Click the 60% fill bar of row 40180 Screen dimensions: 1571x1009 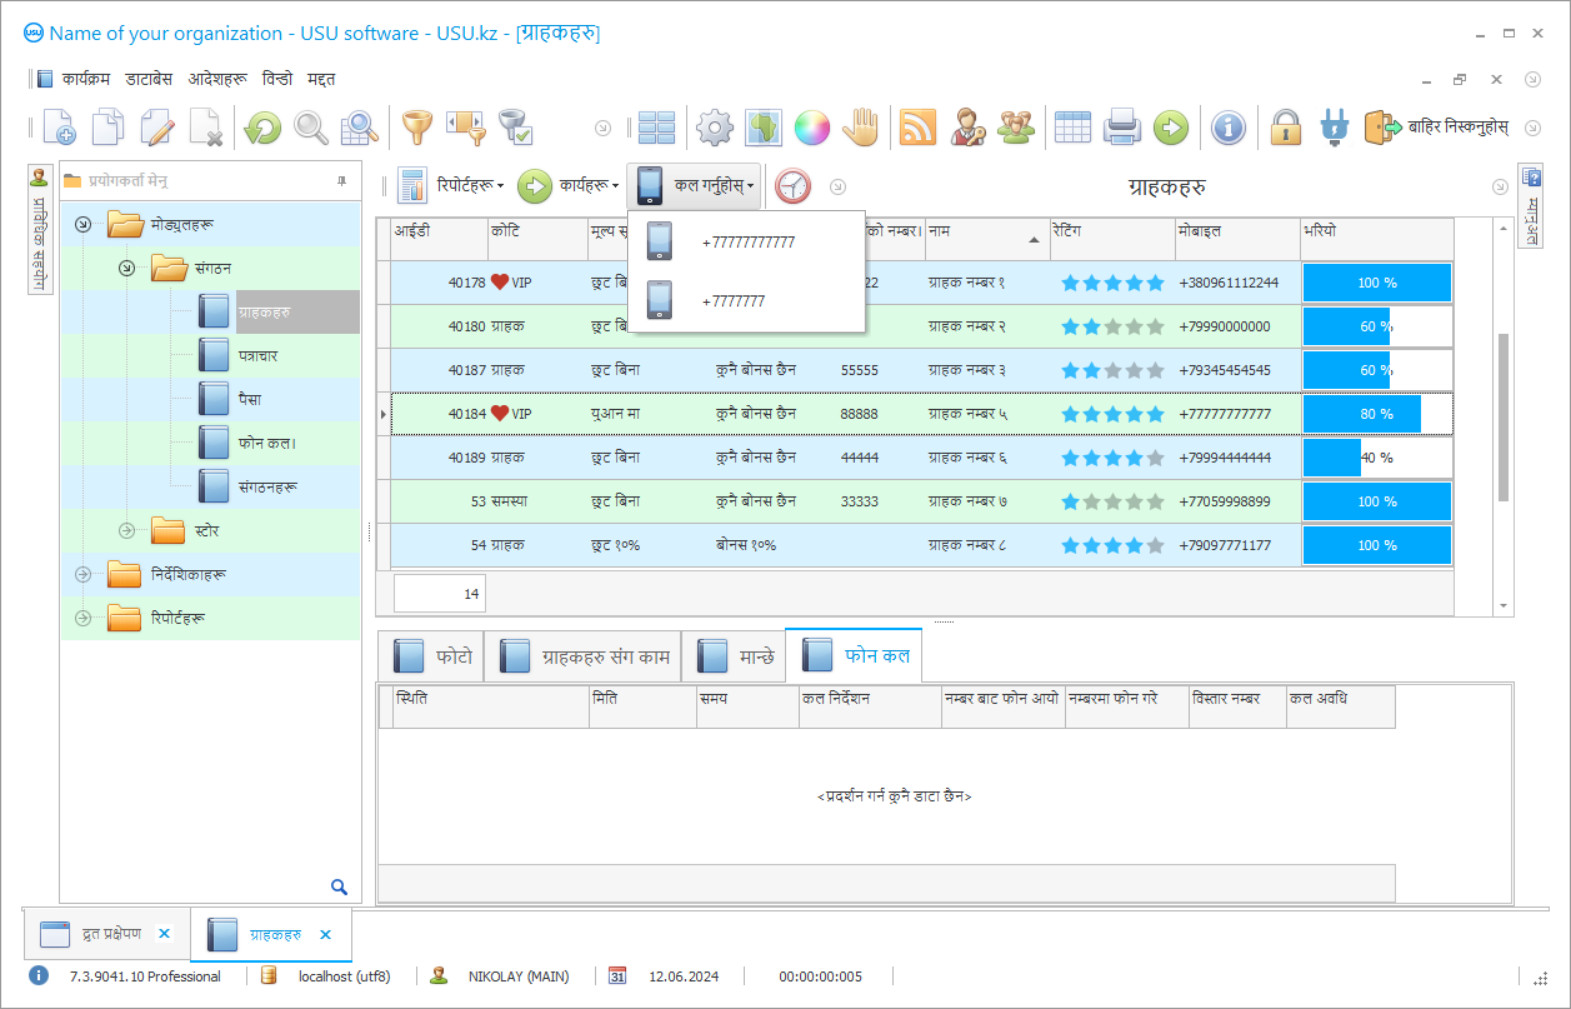[x=1377, y=326]
